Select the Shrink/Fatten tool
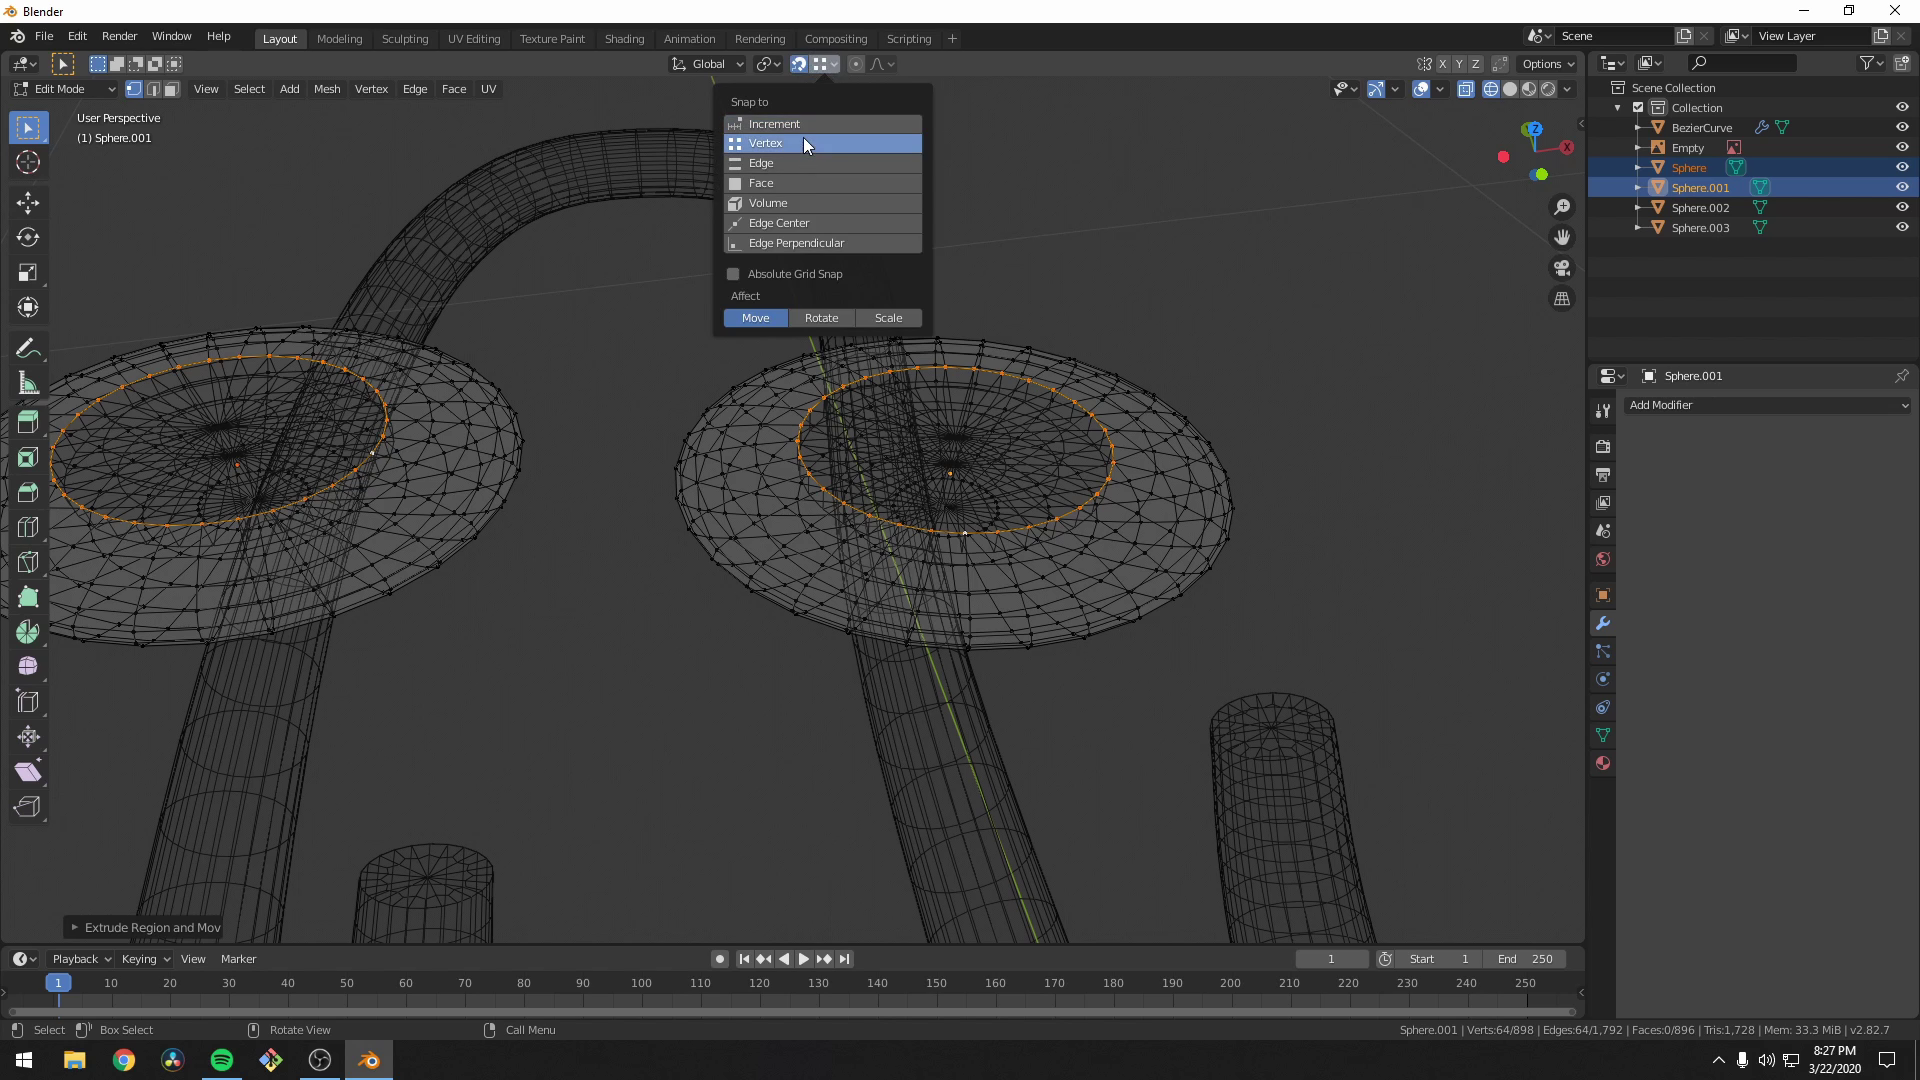Image resolution: width=1920 pixels, height=1080 pixels. (28, 737)
